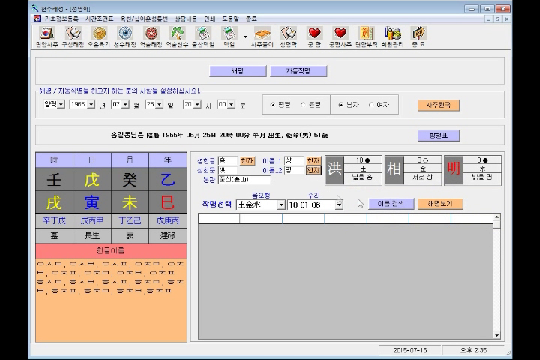This screenshot has width=540, height=360.
Task: Open the small dropdown arrow in the toolbar
Action: tap(245, 37)
